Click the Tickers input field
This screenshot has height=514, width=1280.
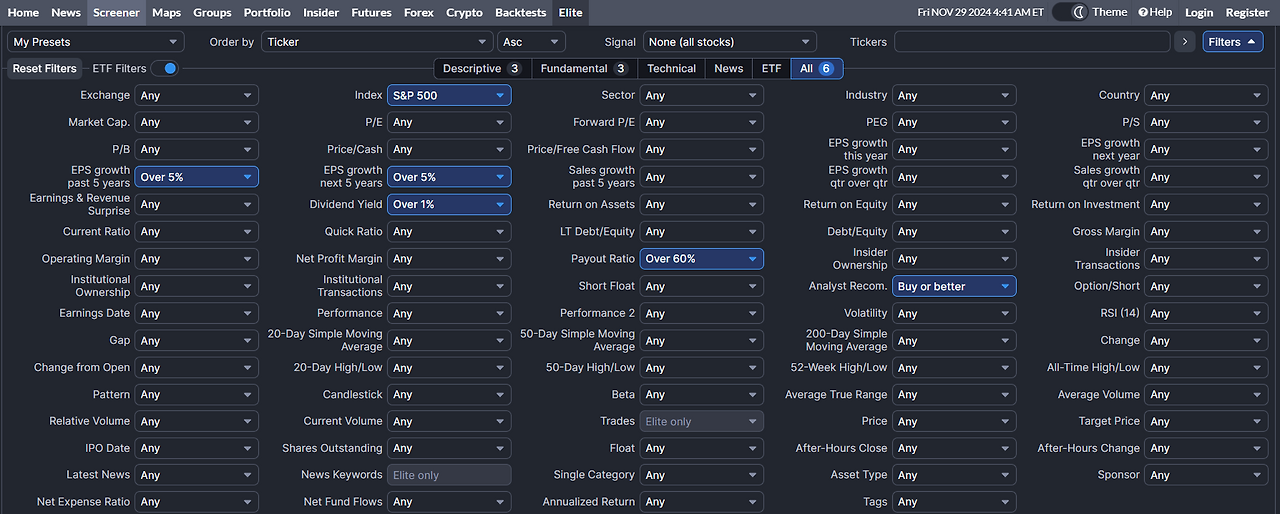point(1032,42)
